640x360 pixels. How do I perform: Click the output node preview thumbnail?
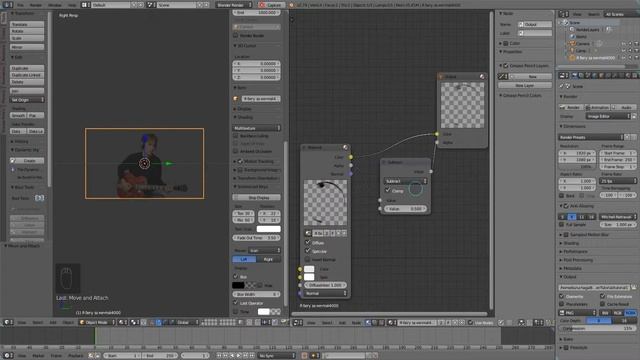tap(462, 105)
